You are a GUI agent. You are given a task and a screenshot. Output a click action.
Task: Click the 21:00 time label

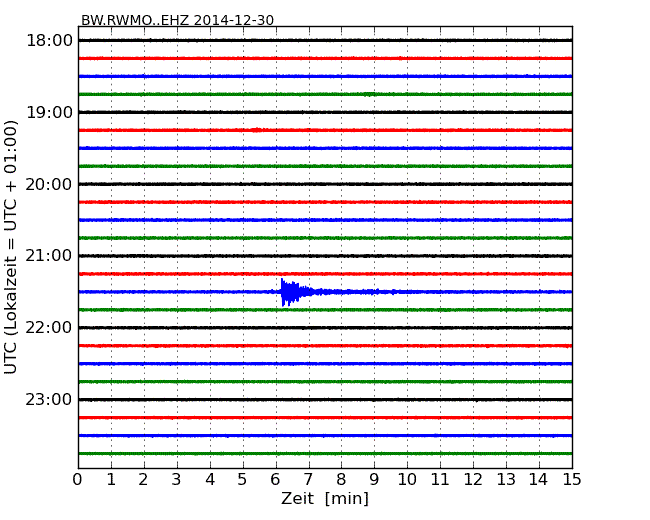tap(49, 256)
